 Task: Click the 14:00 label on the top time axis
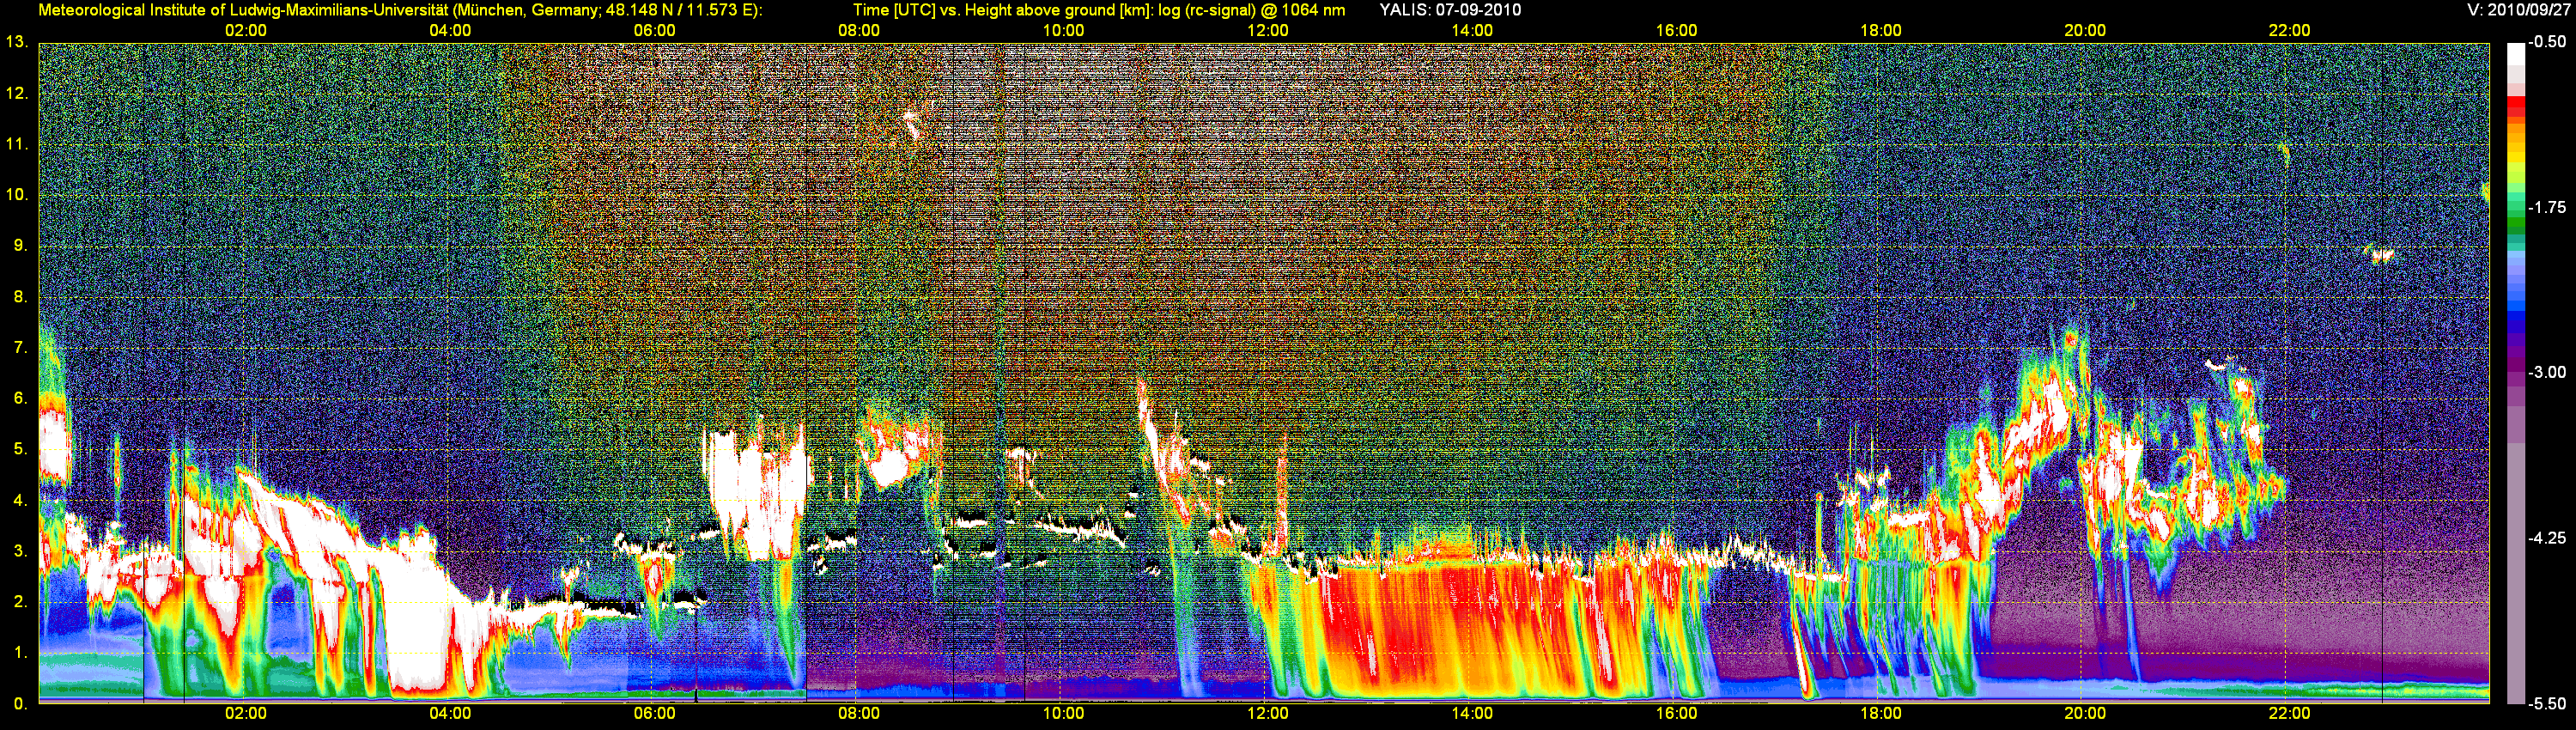point(1472,31)
